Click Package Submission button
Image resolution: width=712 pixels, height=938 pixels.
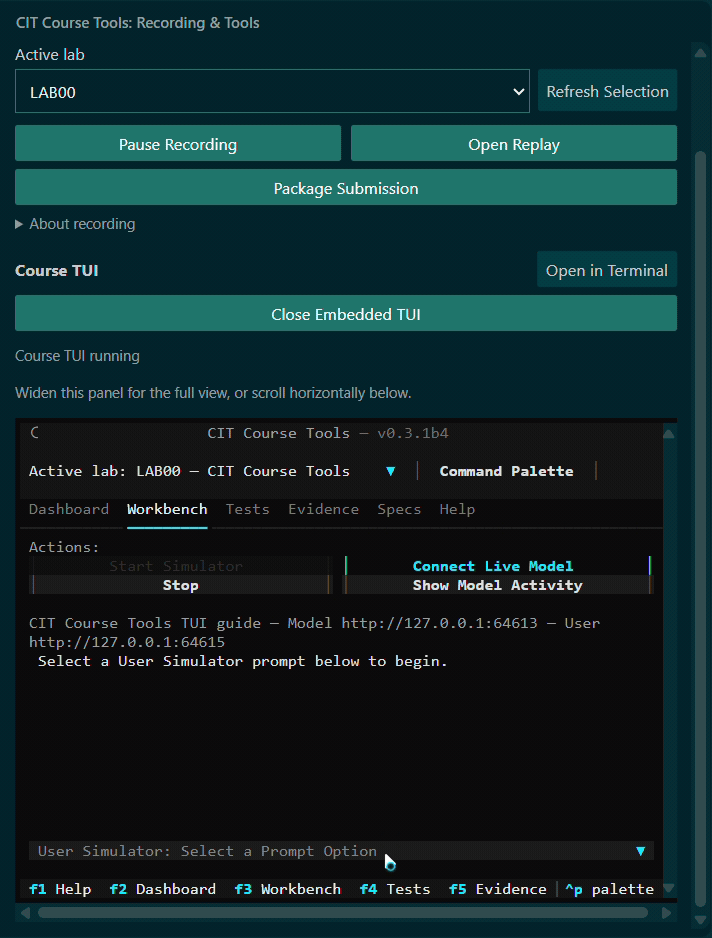(x=346, y=188)
